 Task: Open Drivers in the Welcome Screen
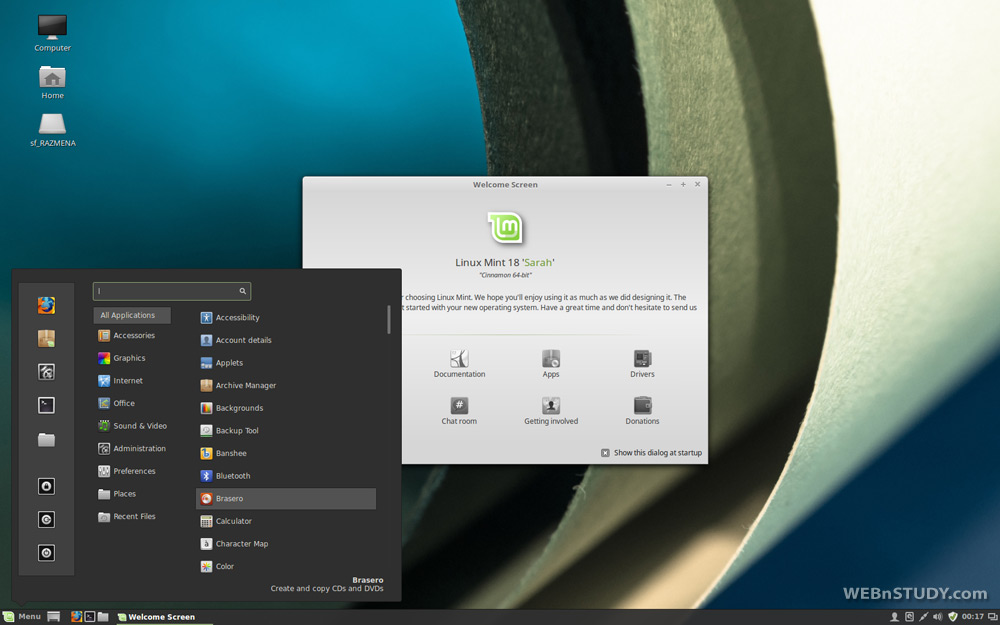click(642, 364)
